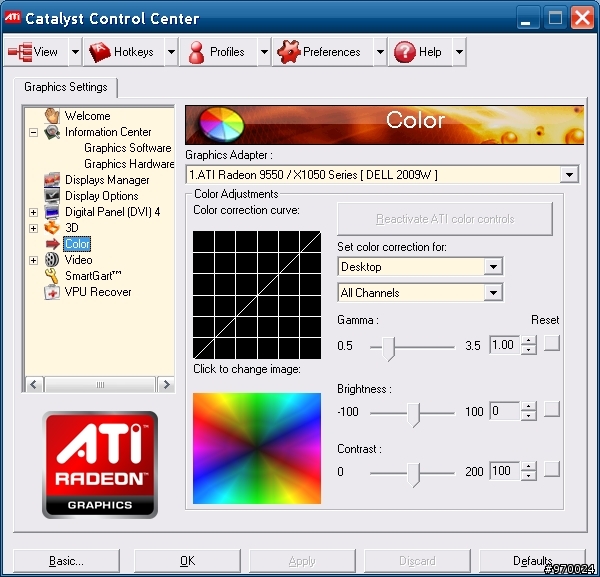Increase Gamma with the up spinner
The width and height of the screenshot is (600, 577).
coord(528,340)
